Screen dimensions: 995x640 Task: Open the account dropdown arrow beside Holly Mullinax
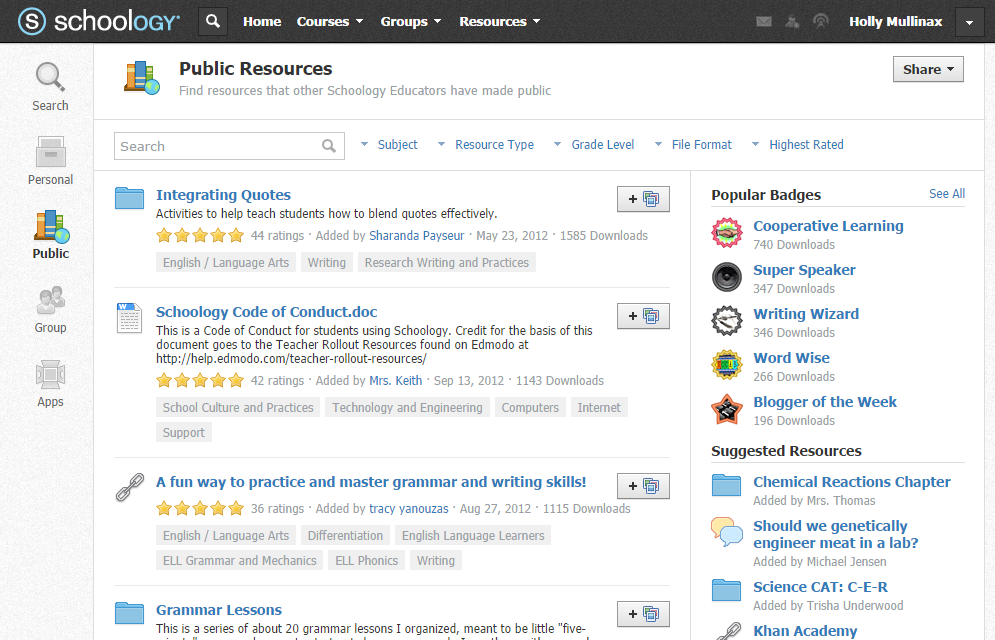coord(970,22)
